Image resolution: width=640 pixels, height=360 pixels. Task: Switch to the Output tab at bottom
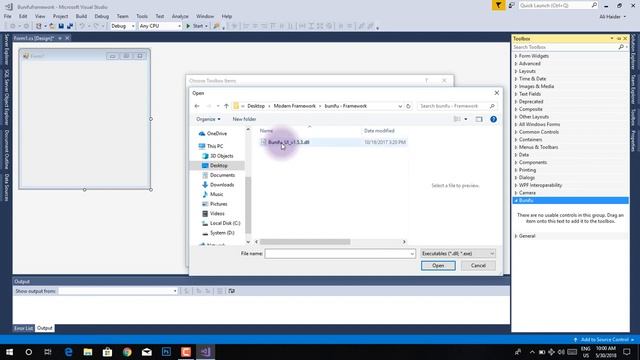tap(44, 328)
